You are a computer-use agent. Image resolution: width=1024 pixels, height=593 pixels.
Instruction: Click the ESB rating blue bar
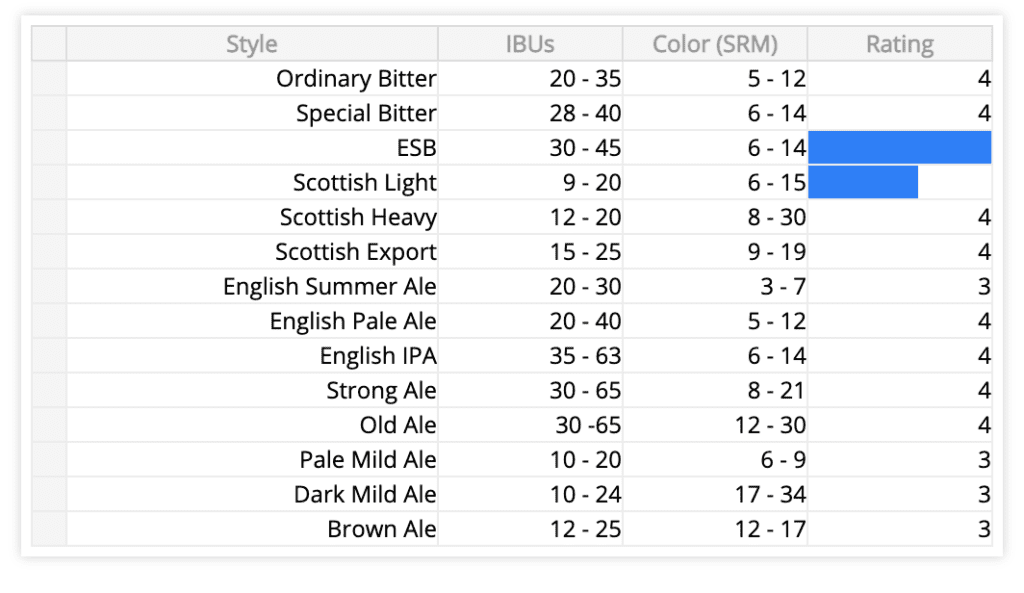click(899, 148)
